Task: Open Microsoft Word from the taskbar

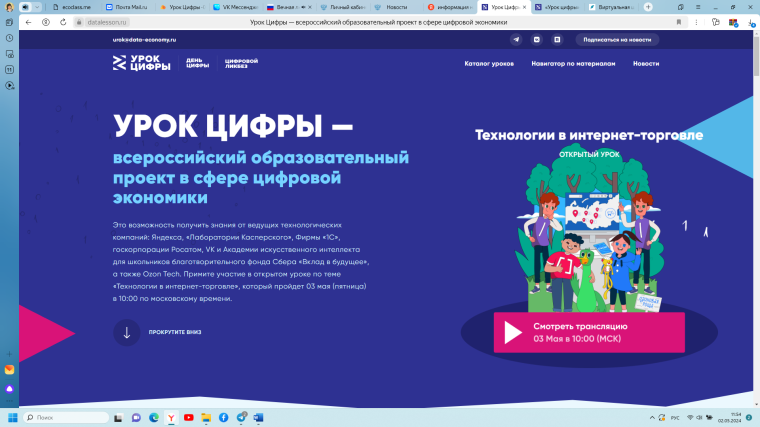Action: pyautogui.click(x=258, y=417)
